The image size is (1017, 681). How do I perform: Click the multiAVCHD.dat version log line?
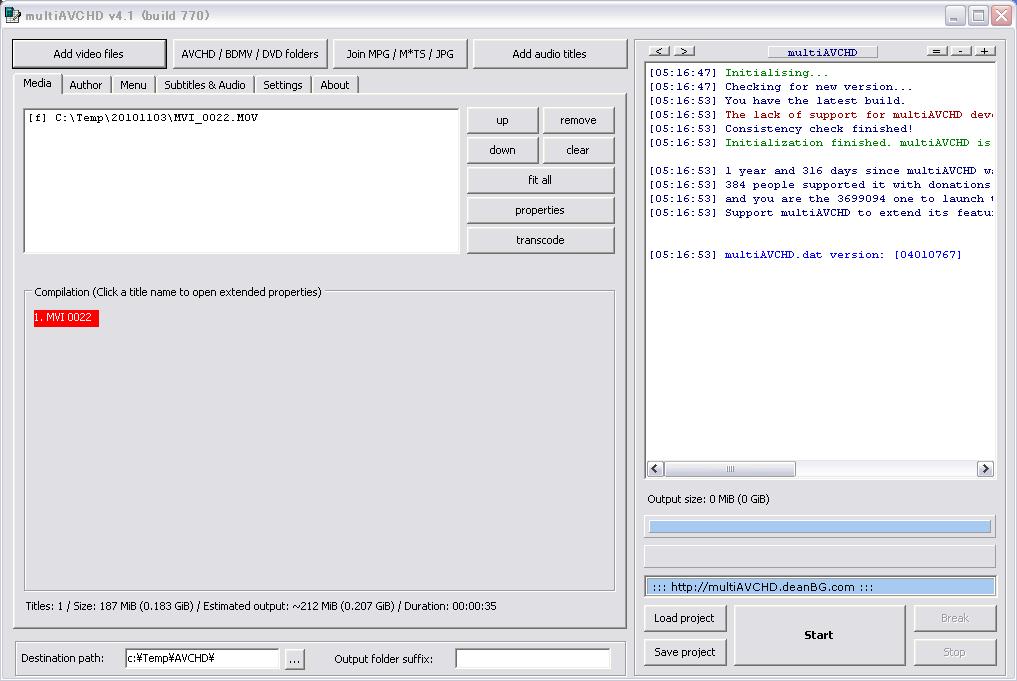tap(806, 255)
